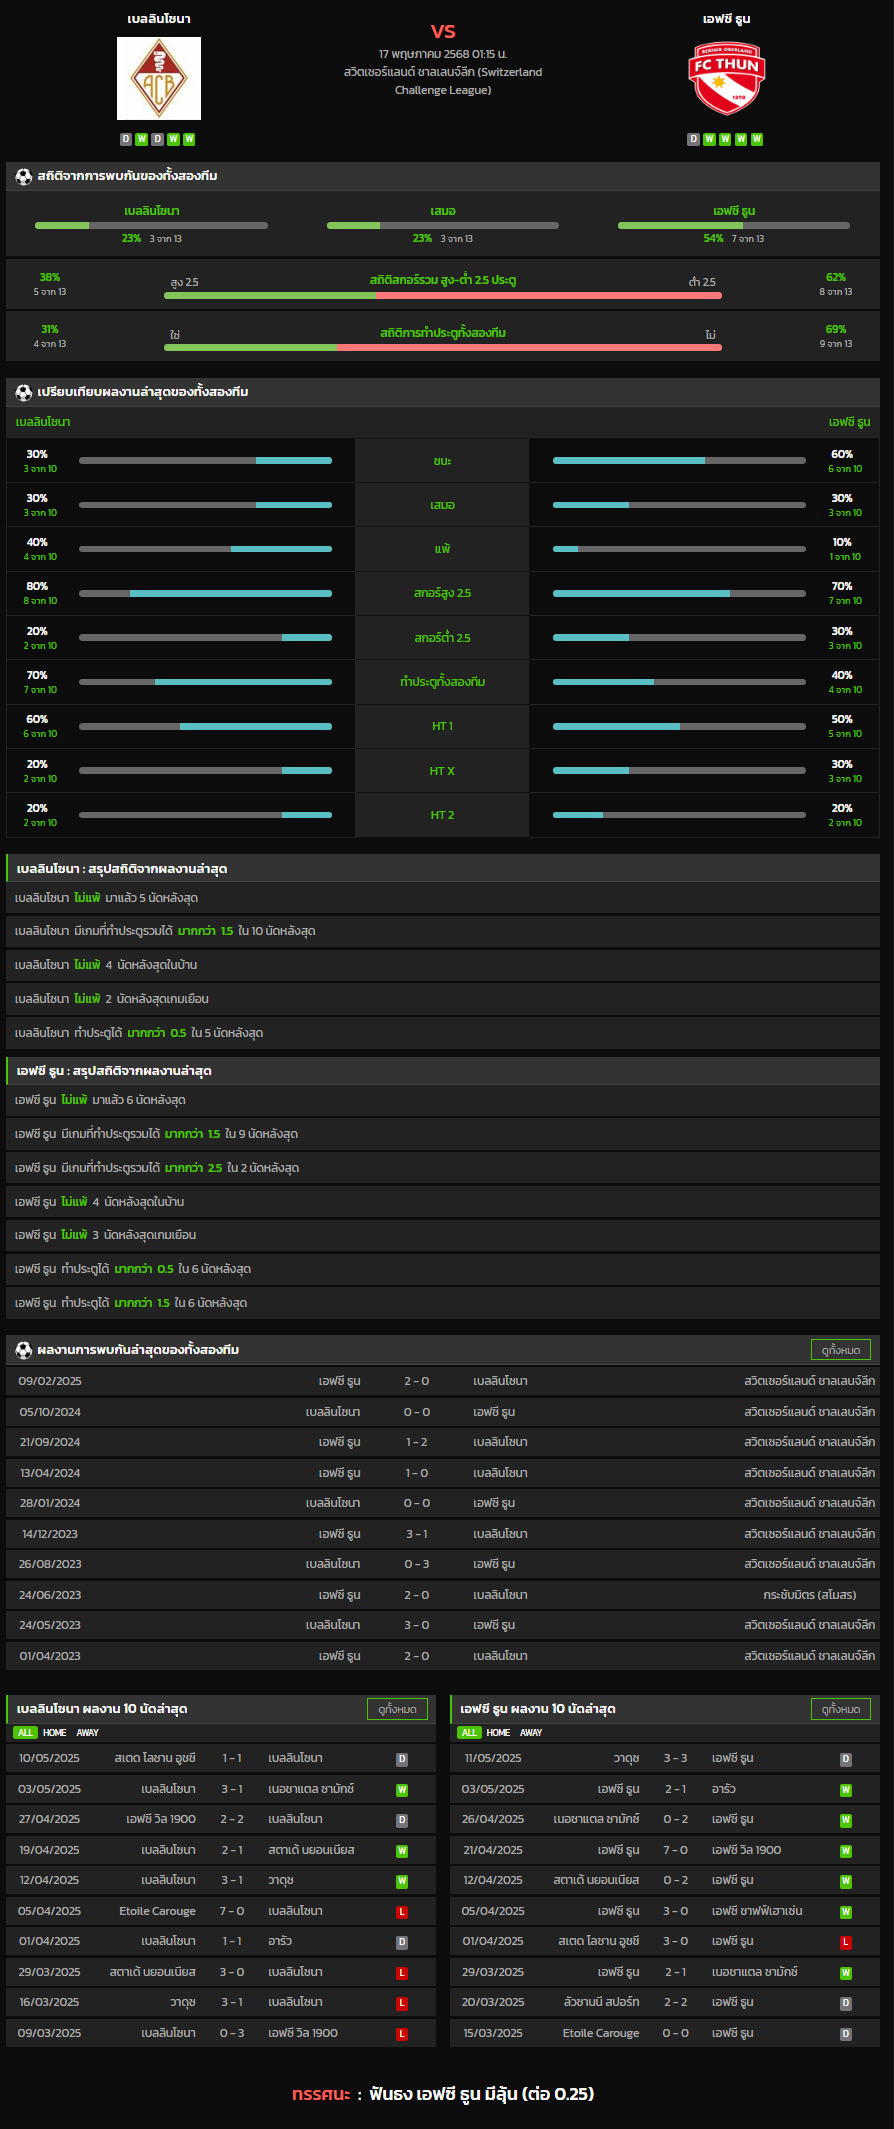Viewport: 894px width, 2129px height.
Task: Click D badge on 11/05/2025 Thun 3-3 row
Action: coord(846,1759)
